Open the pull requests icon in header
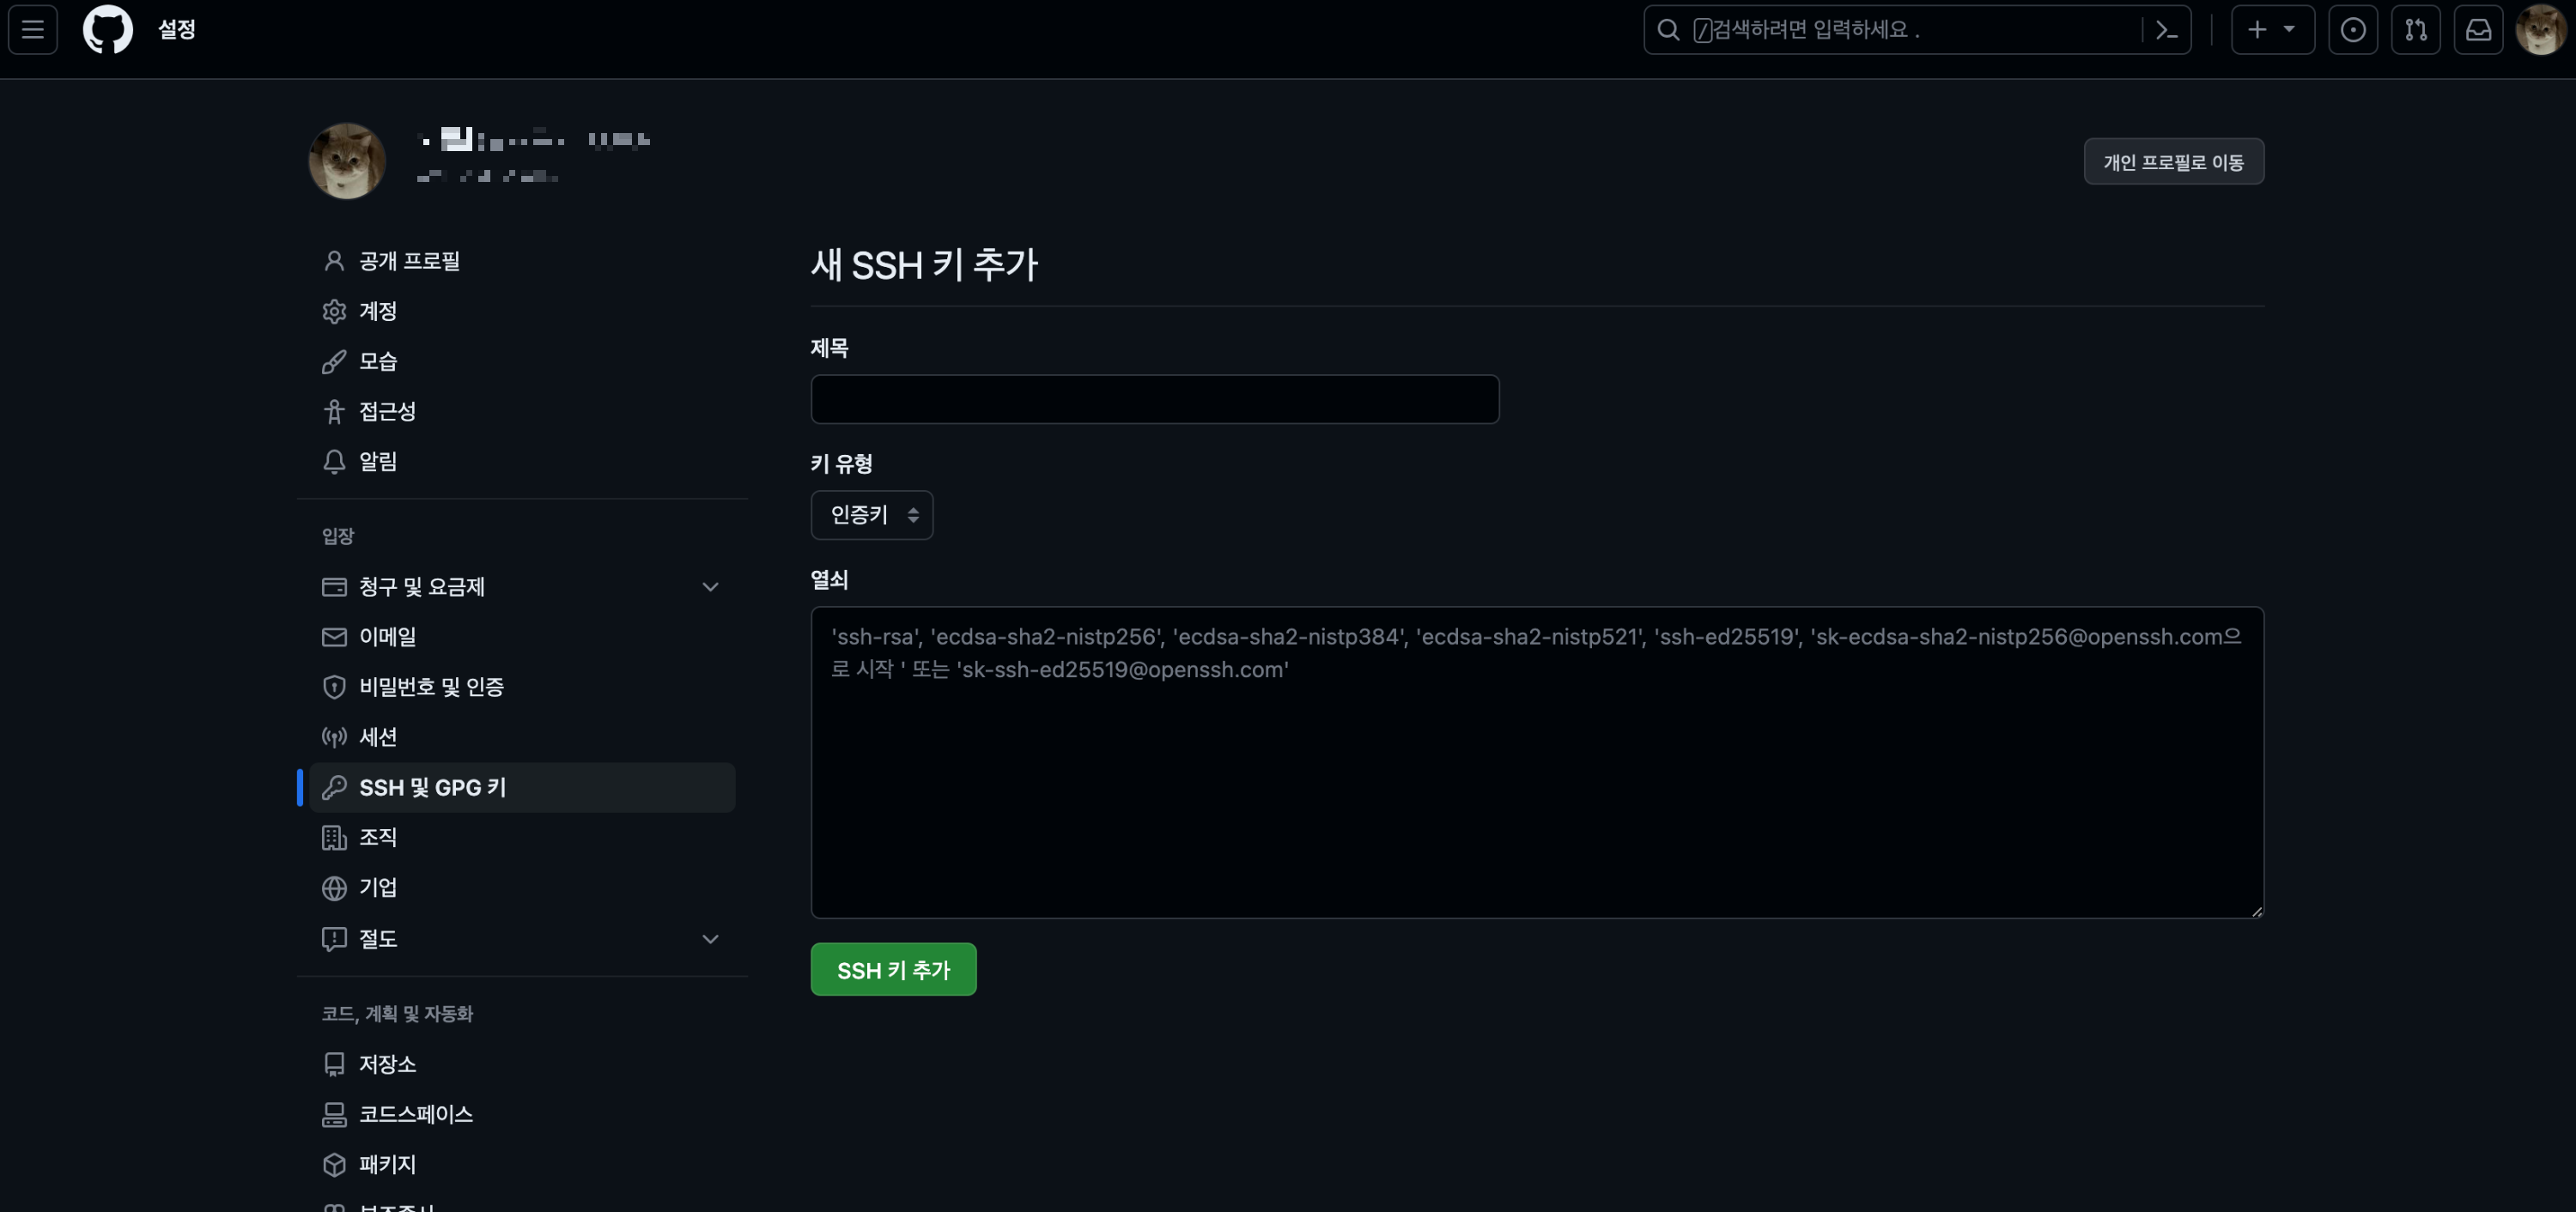 pyautogui.click(x=2415, y=30)
